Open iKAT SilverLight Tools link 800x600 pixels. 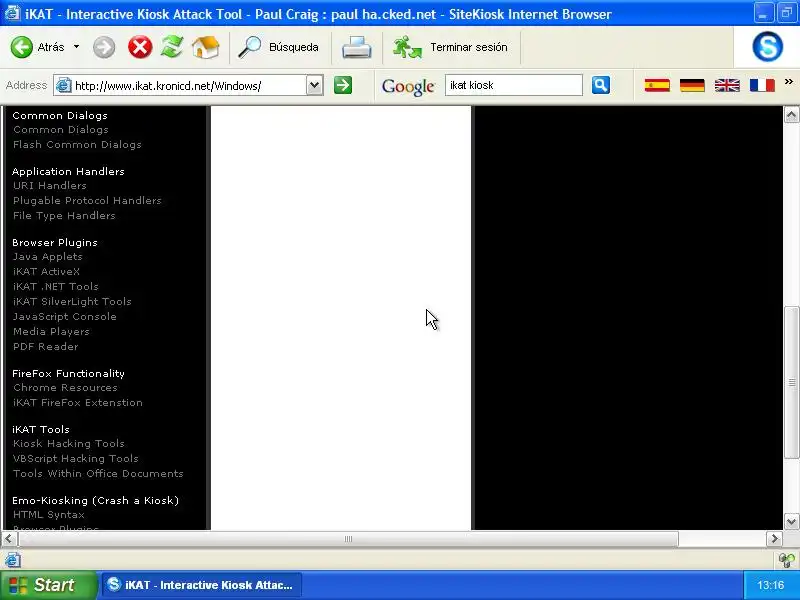pyautogui.click(x=72, y=302)
